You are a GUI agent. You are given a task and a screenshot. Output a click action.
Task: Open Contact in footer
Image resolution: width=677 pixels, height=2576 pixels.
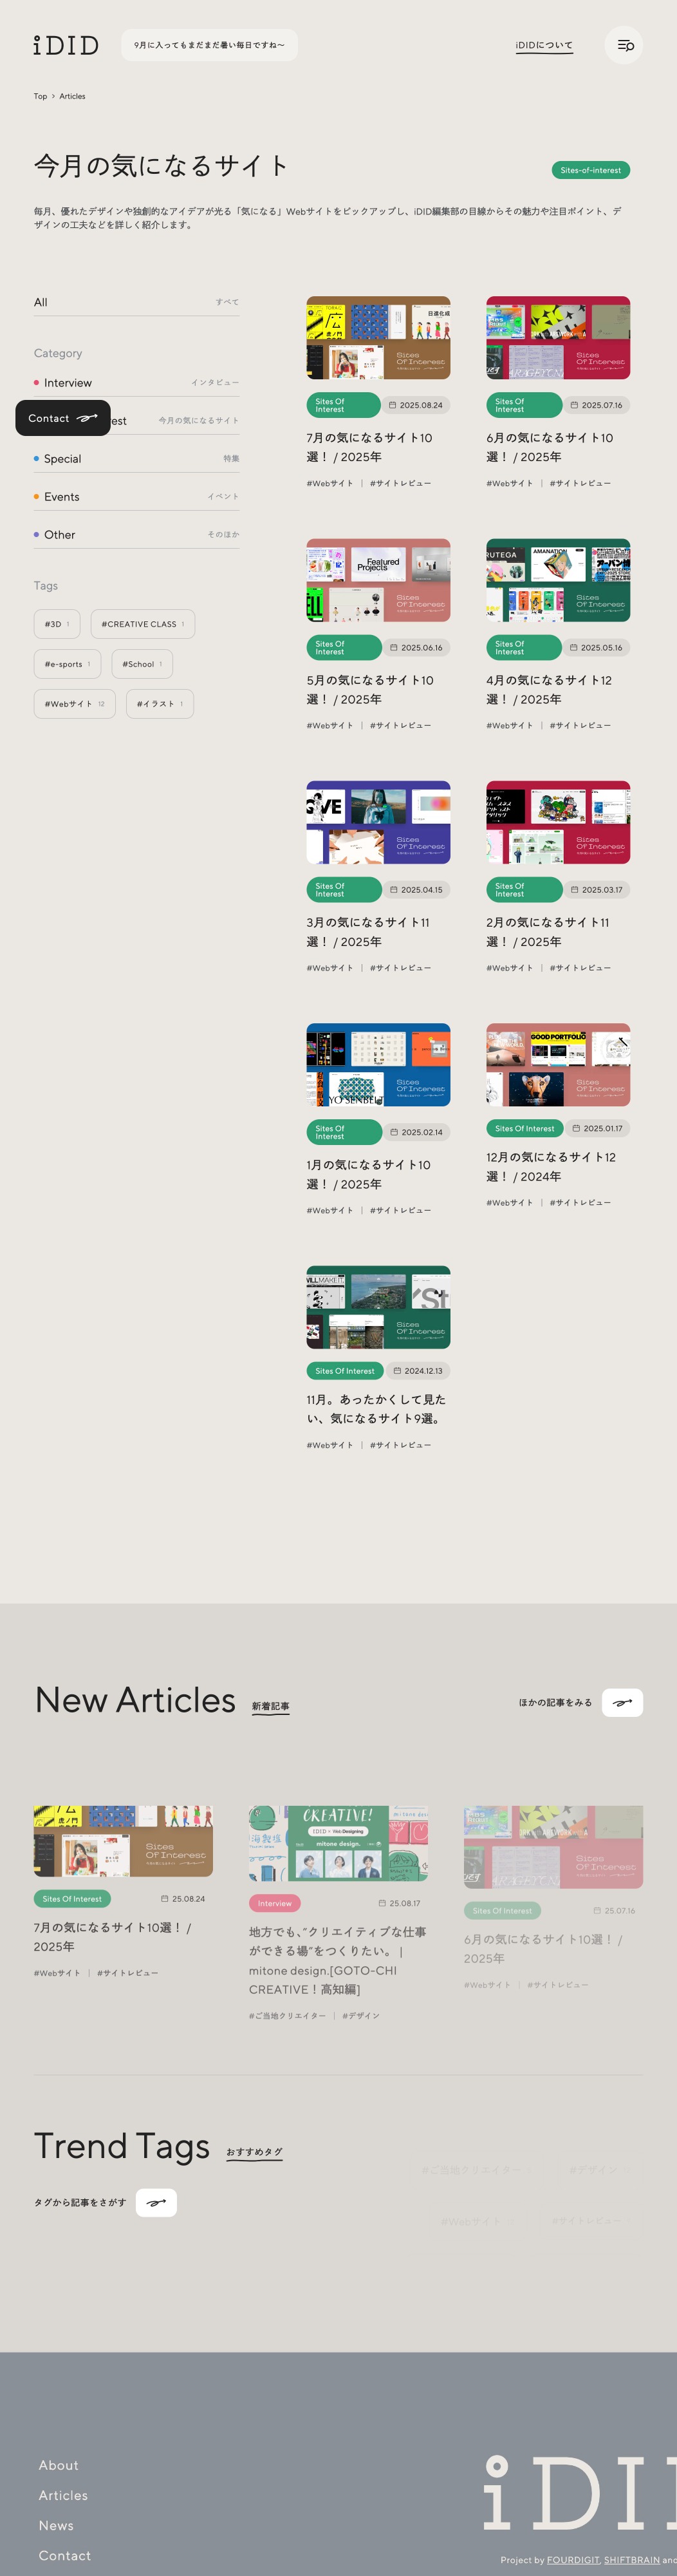(65, 2555)
